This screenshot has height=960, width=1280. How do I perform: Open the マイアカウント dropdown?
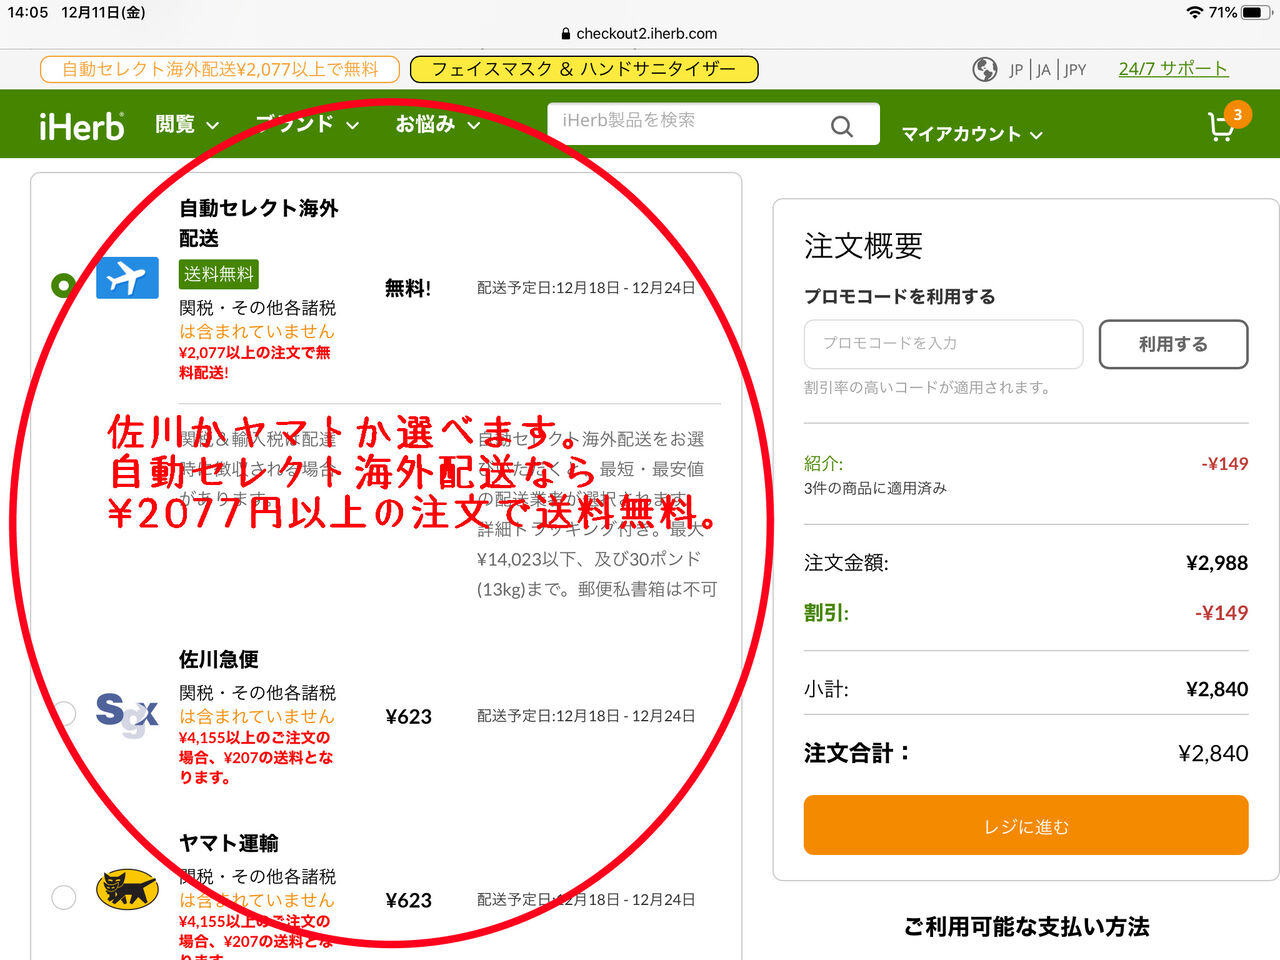click(972, 134)
